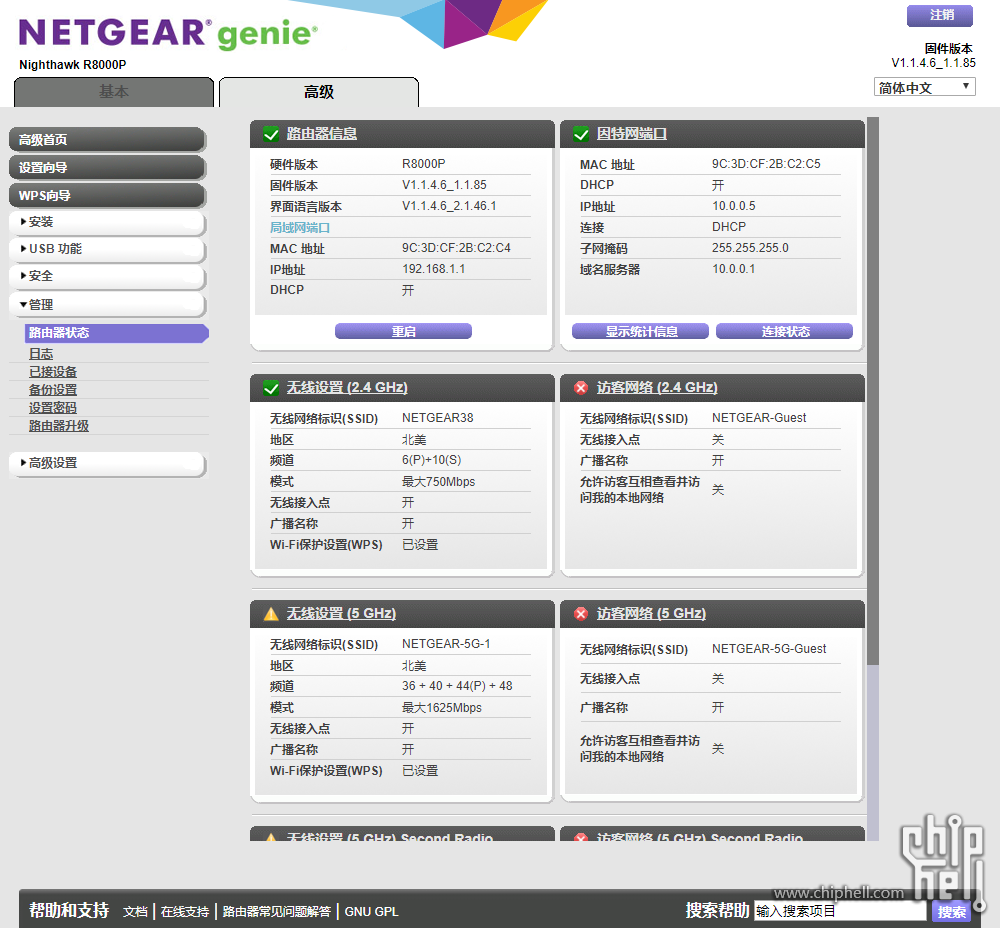The height and width of the screenshot is (928, 1000).
Task: Switch to the 基本 tab
Action: point(114,92)
